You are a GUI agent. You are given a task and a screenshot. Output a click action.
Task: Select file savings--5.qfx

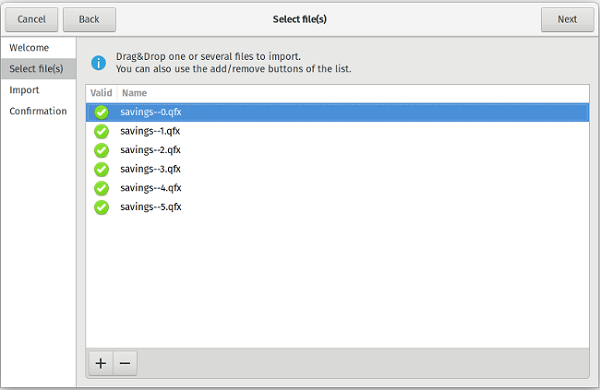tap(338, 207)
